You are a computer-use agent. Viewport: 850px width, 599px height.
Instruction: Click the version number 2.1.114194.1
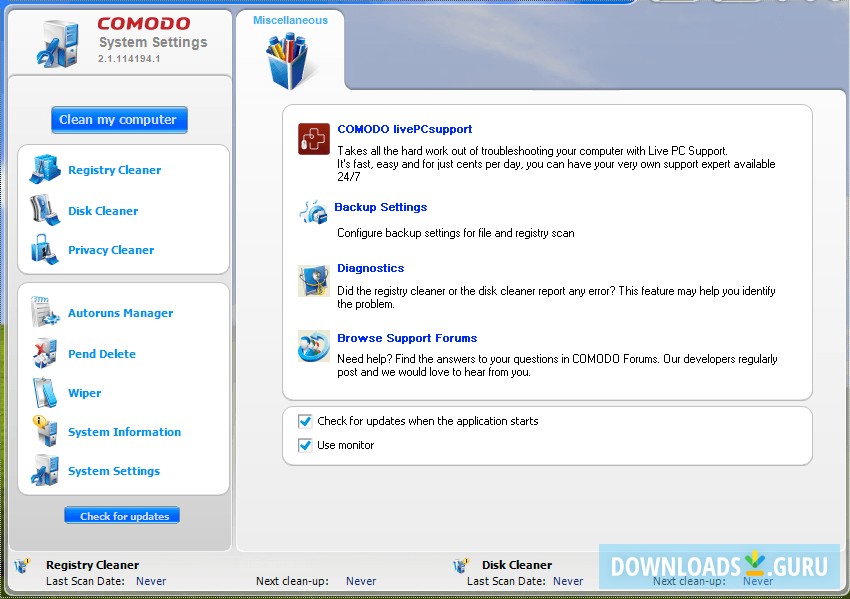(x=129, y=59)
